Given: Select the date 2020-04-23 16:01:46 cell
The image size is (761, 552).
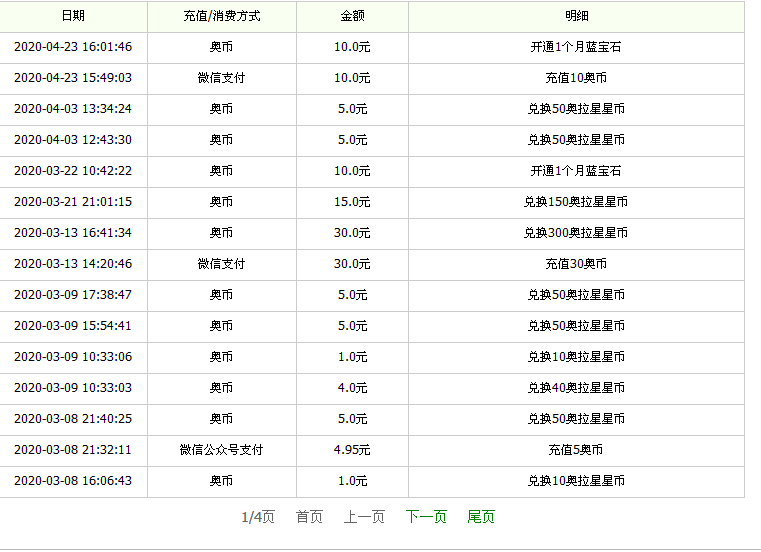Looking at the screenshot, I should point(73,47).
